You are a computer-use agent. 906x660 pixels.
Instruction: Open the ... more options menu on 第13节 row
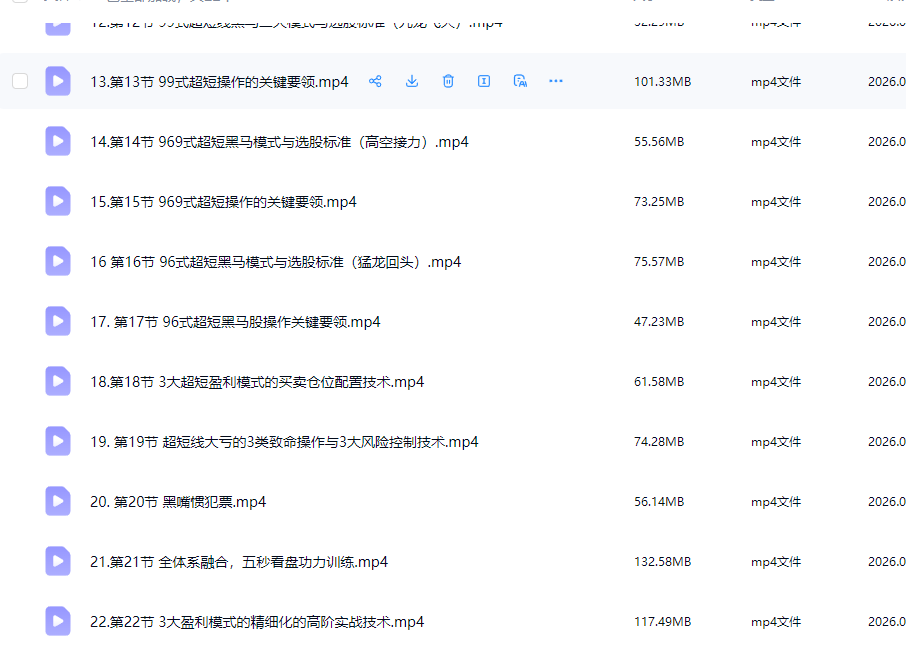point(556,81)
